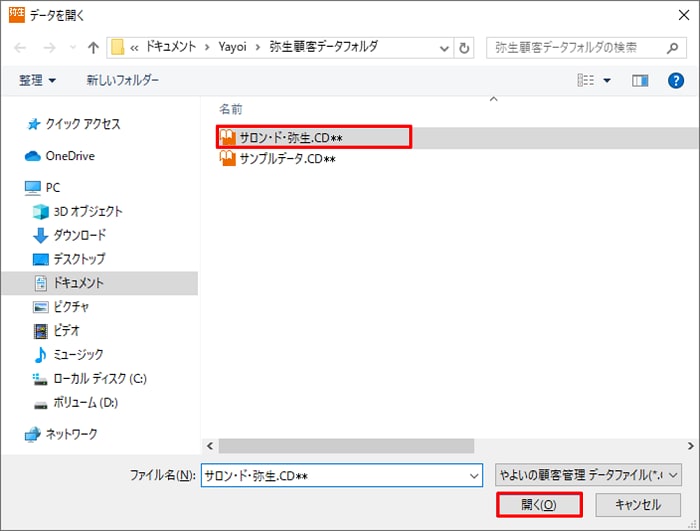Click the search magnifier icon
700x531 pixels.
coord(672,47)
